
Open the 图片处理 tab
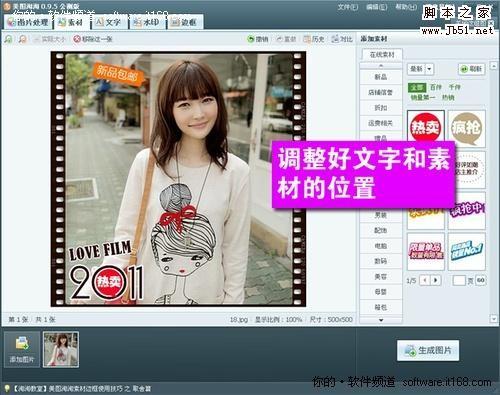pyautogui.click(x=28, y=22)
